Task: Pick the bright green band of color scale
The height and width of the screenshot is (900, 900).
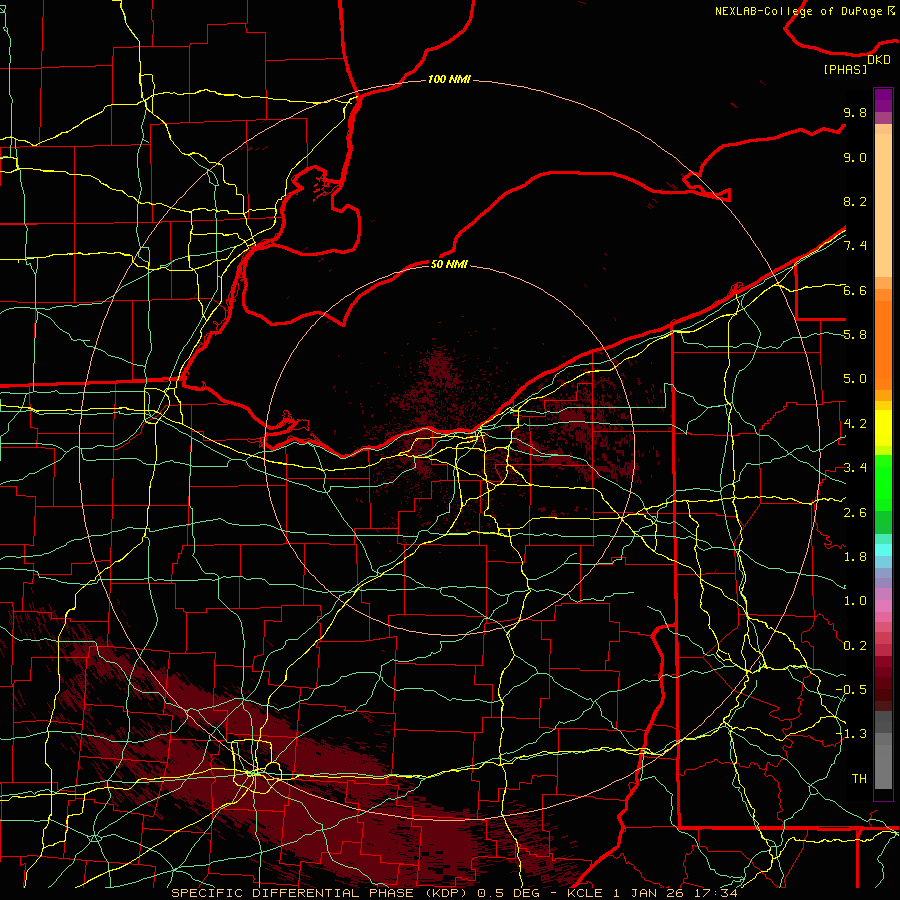Action: click(x=883, y=483)
